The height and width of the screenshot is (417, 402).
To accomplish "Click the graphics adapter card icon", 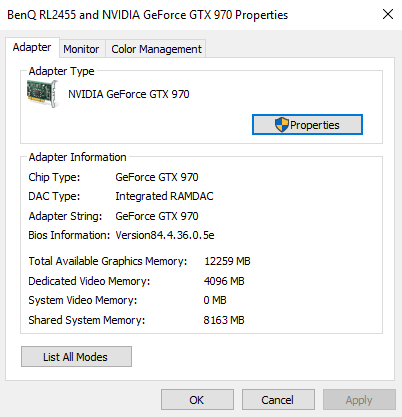I will tap(42, 94).
